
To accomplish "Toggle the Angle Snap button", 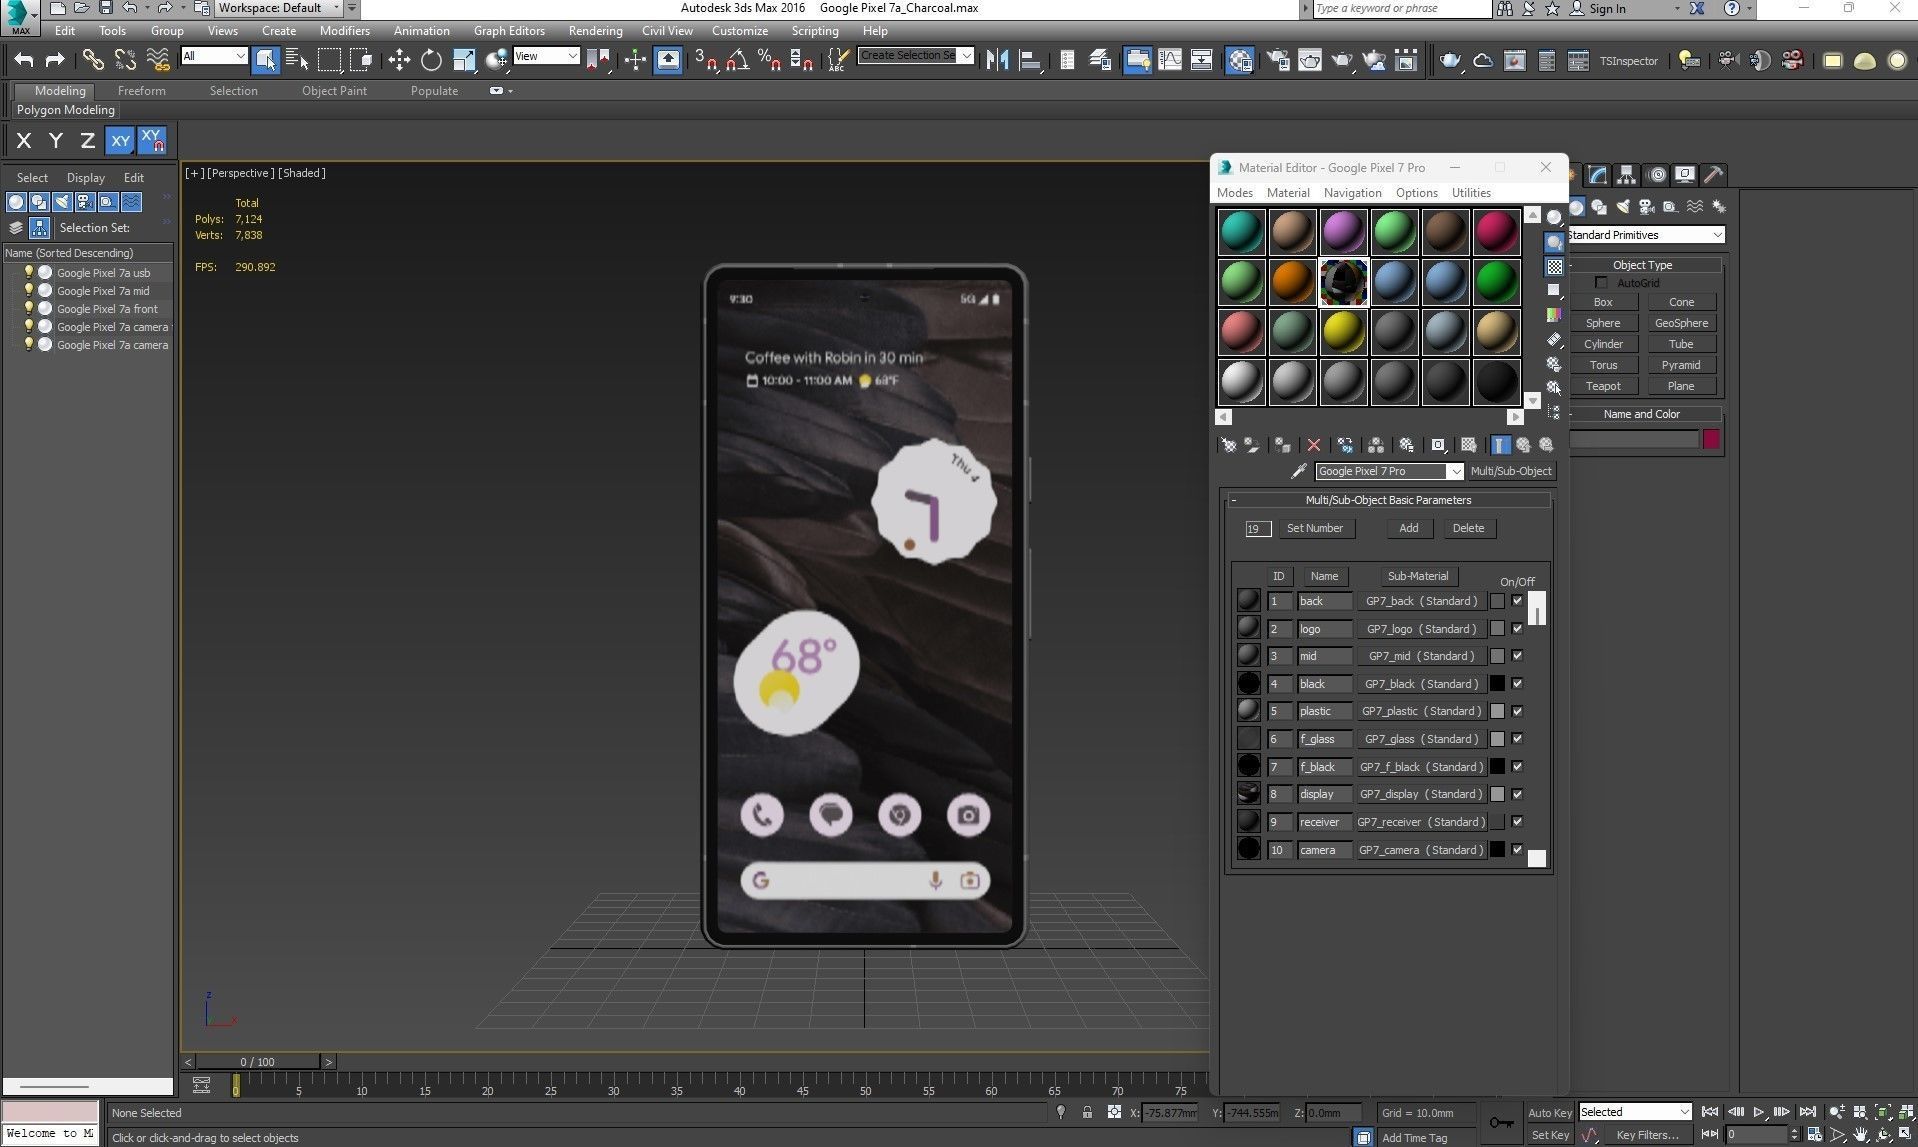I will pyautogui.click(x=737, y=60).
